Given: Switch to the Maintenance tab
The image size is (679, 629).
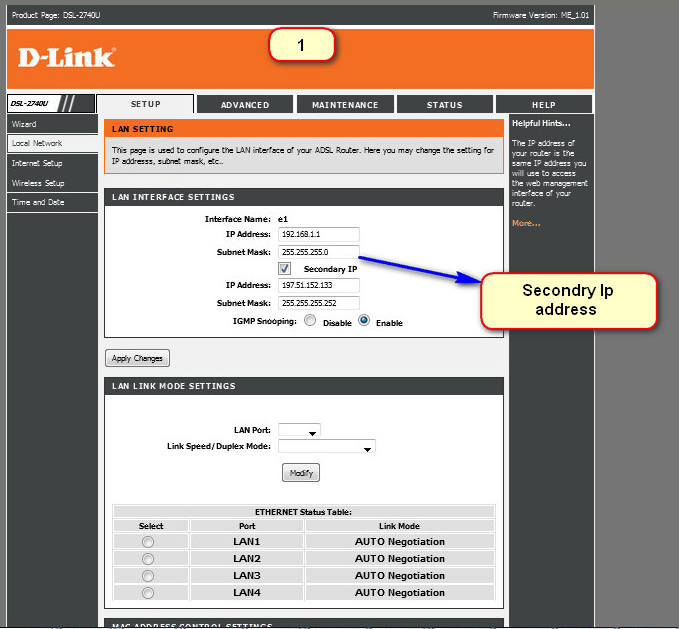Looking at the screenshot, I should [345, 104].
